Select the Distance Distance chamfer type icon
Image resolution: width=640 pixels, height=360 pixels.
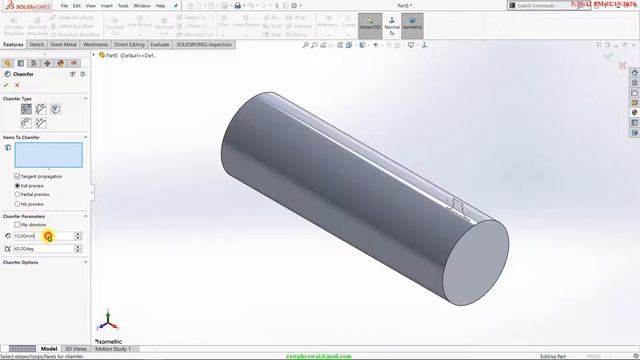point(41,109)
